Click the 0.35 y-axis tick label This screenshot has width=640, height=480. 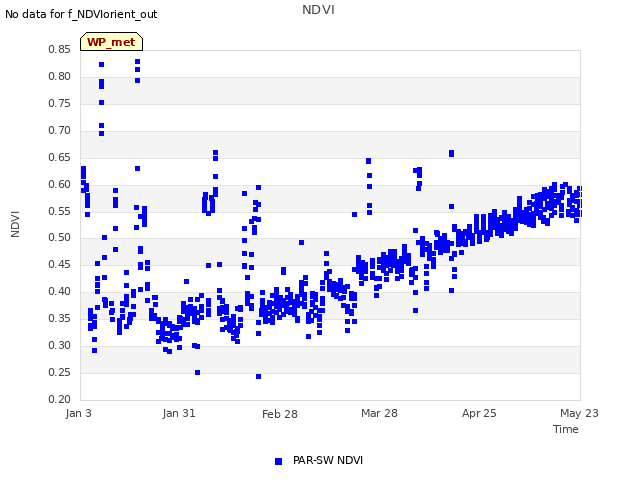[60, 318]
